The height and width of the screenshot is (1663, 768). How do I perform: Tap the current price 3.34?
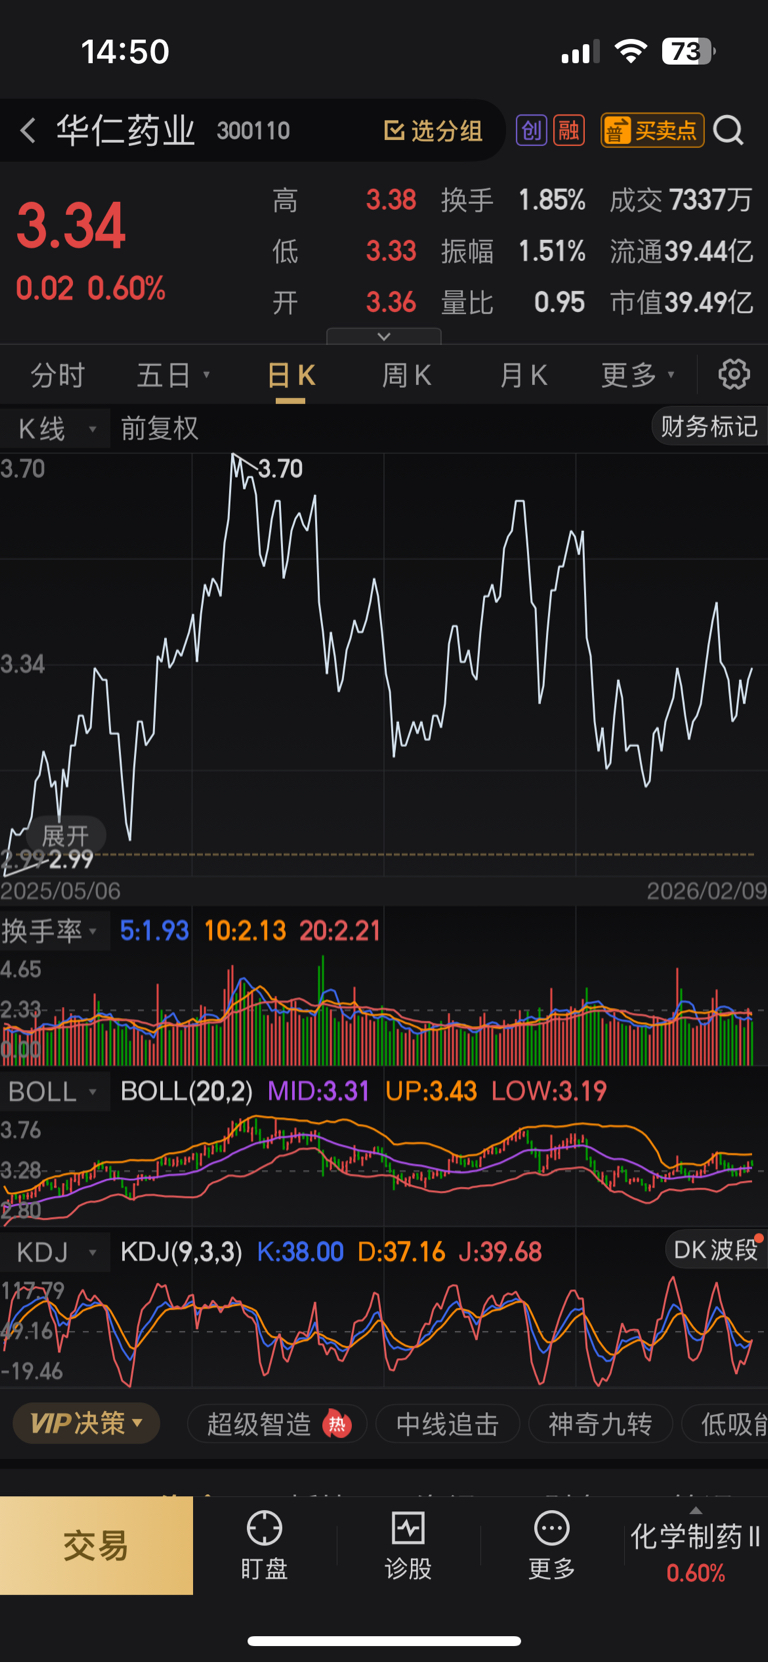coord(71,226)
